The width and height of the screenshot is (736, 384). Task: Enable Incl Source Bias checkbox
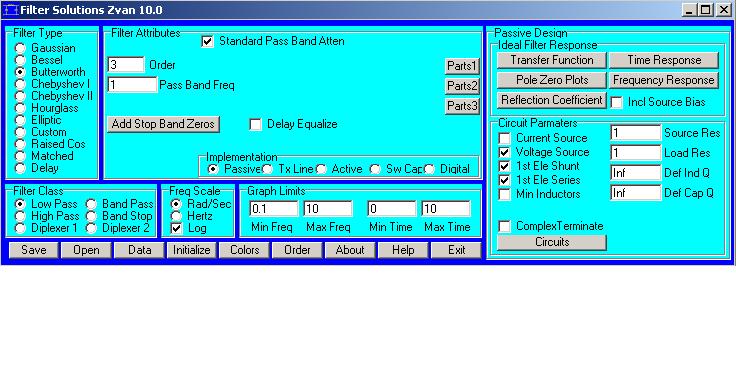[616, 102]
